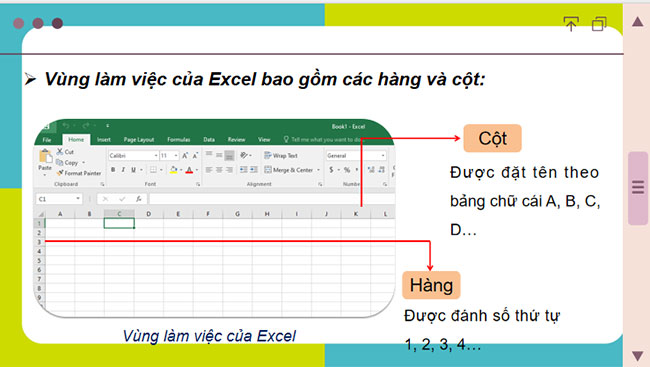Click the Undo arrow in Excel title bar
The height and width of the screenshot is (367, 650).
65,125
